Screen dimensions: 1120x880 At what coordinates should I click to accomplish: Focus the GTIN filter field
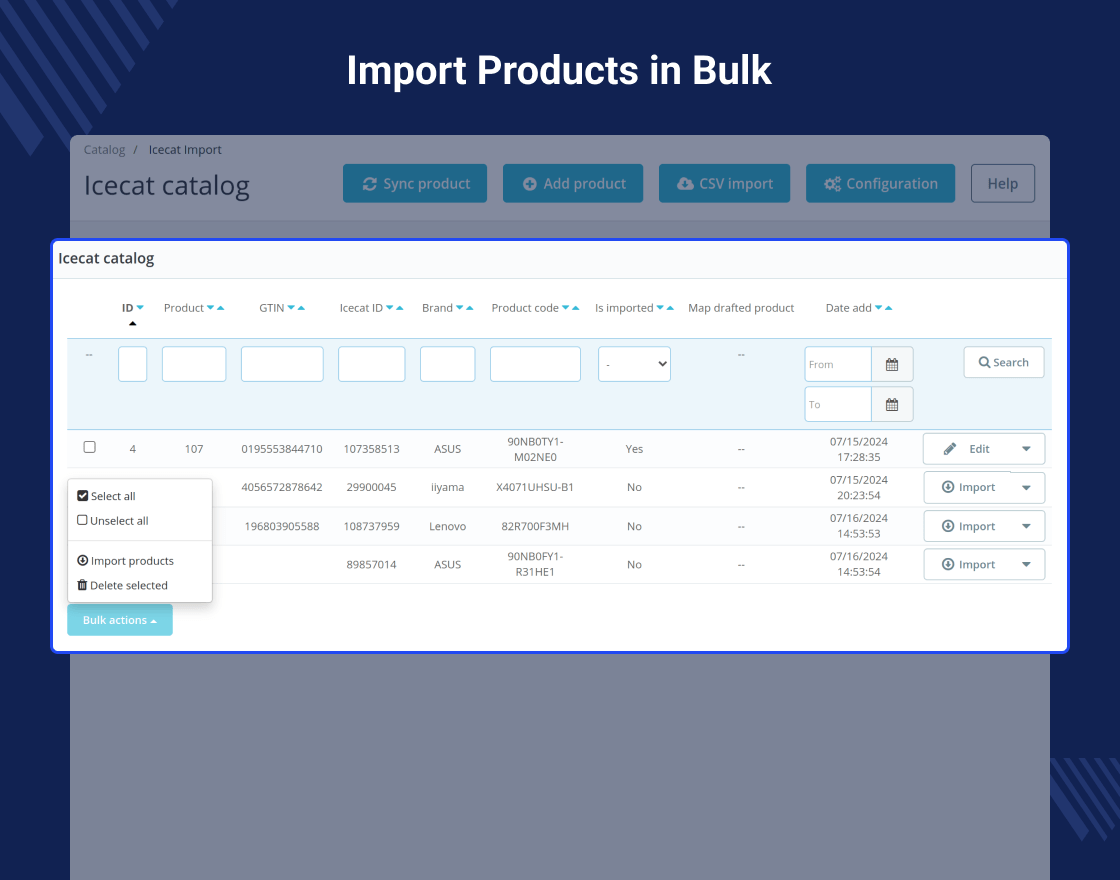282,364
